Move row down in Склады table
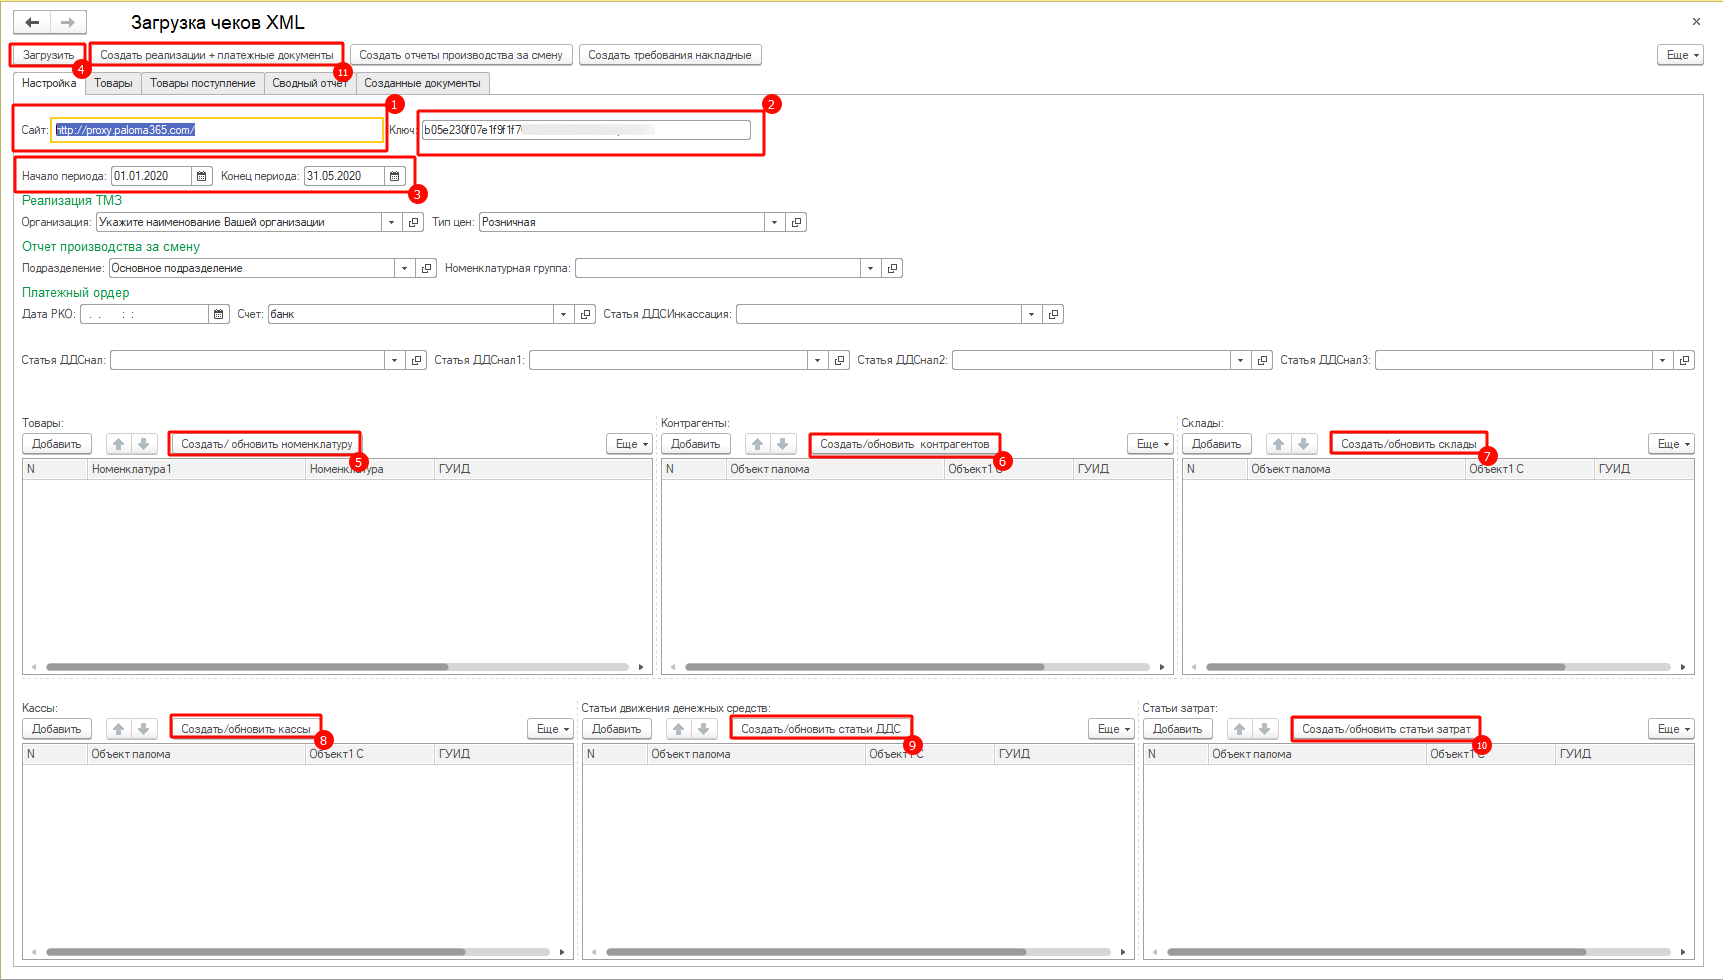 click(1303, 444)
